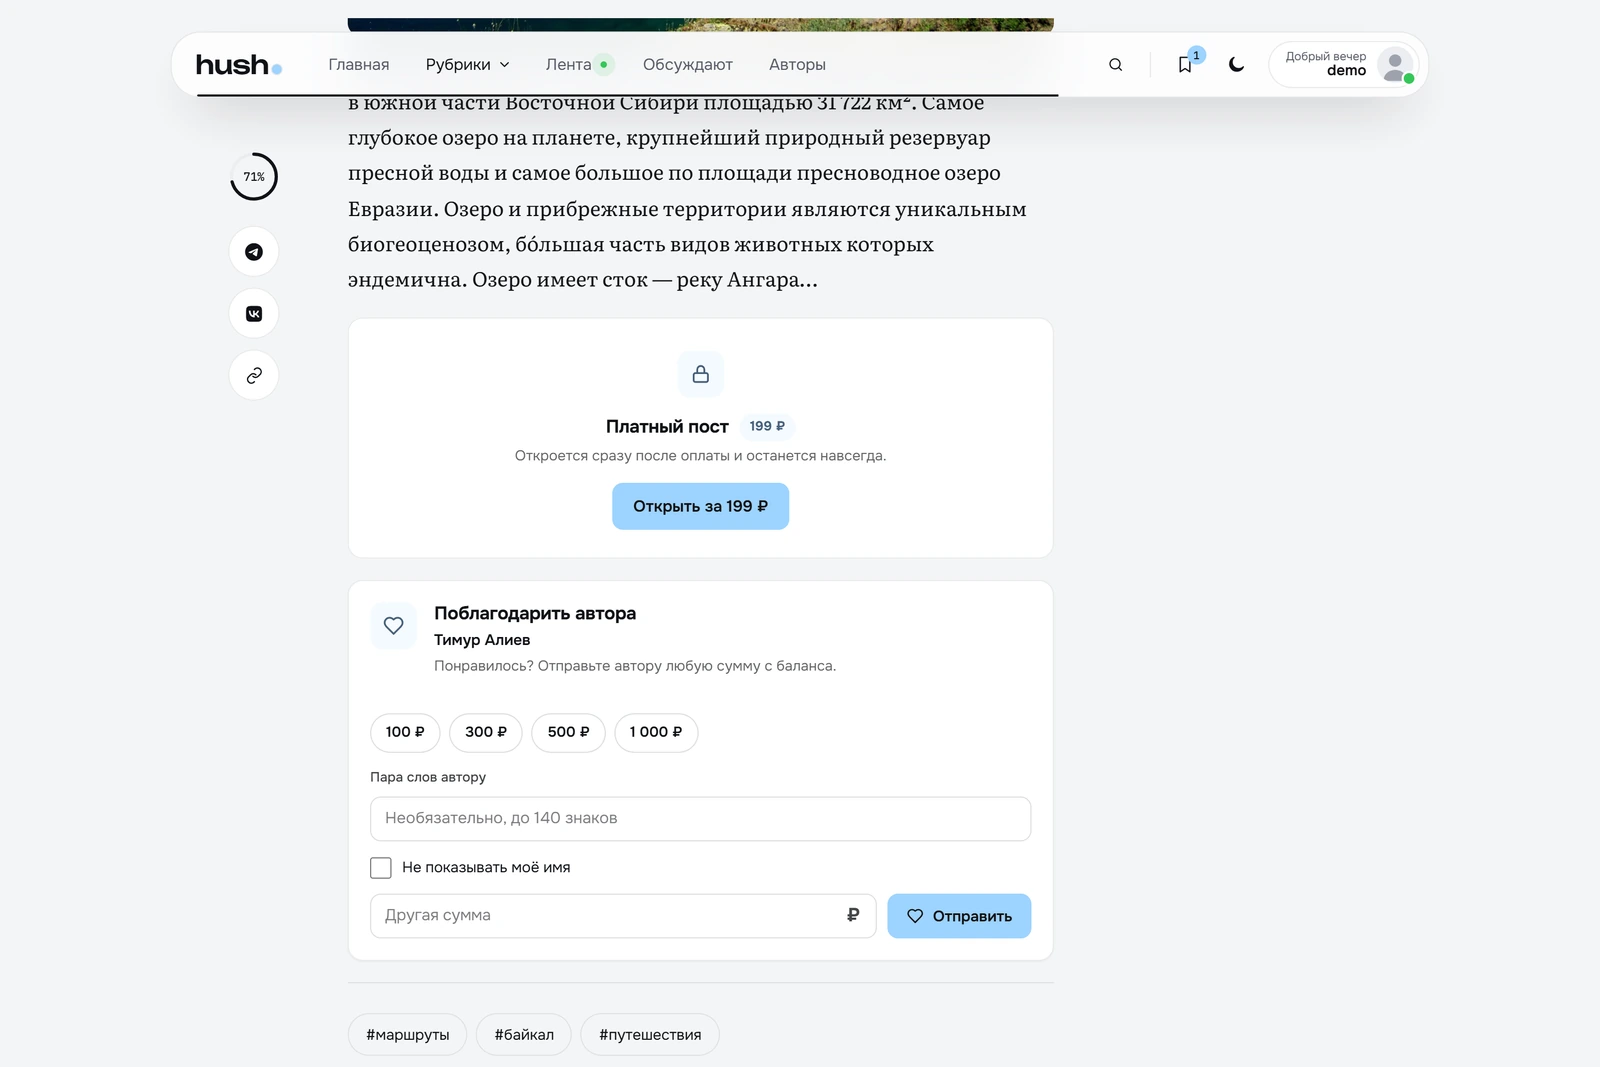Open bookmarks icon with badge
This screenshot has height=1067, width=1600.
pyautogui.click(x=1186, y=64)
